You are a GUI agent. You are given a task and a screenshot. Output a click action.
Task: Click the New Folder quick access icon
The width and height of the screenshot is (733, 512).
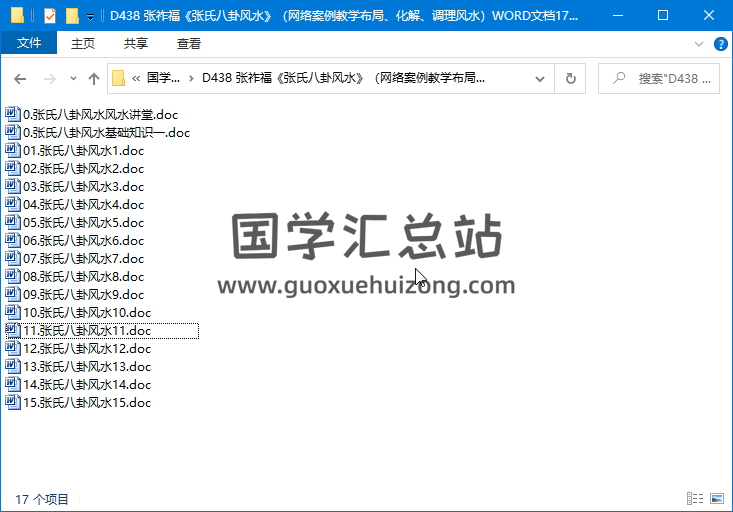[x=72, y=15]
